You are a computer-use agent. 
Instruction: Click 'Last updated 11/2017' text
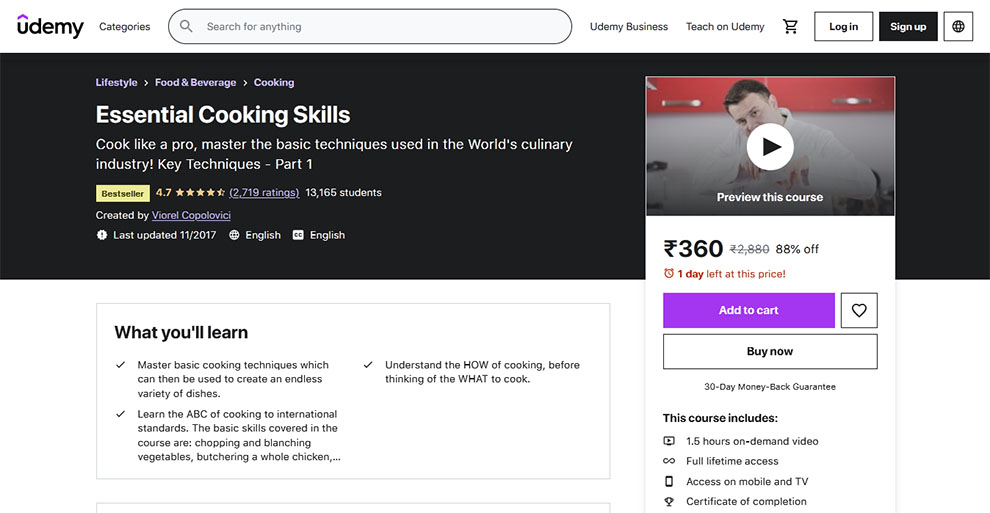(x=164, y=235)
